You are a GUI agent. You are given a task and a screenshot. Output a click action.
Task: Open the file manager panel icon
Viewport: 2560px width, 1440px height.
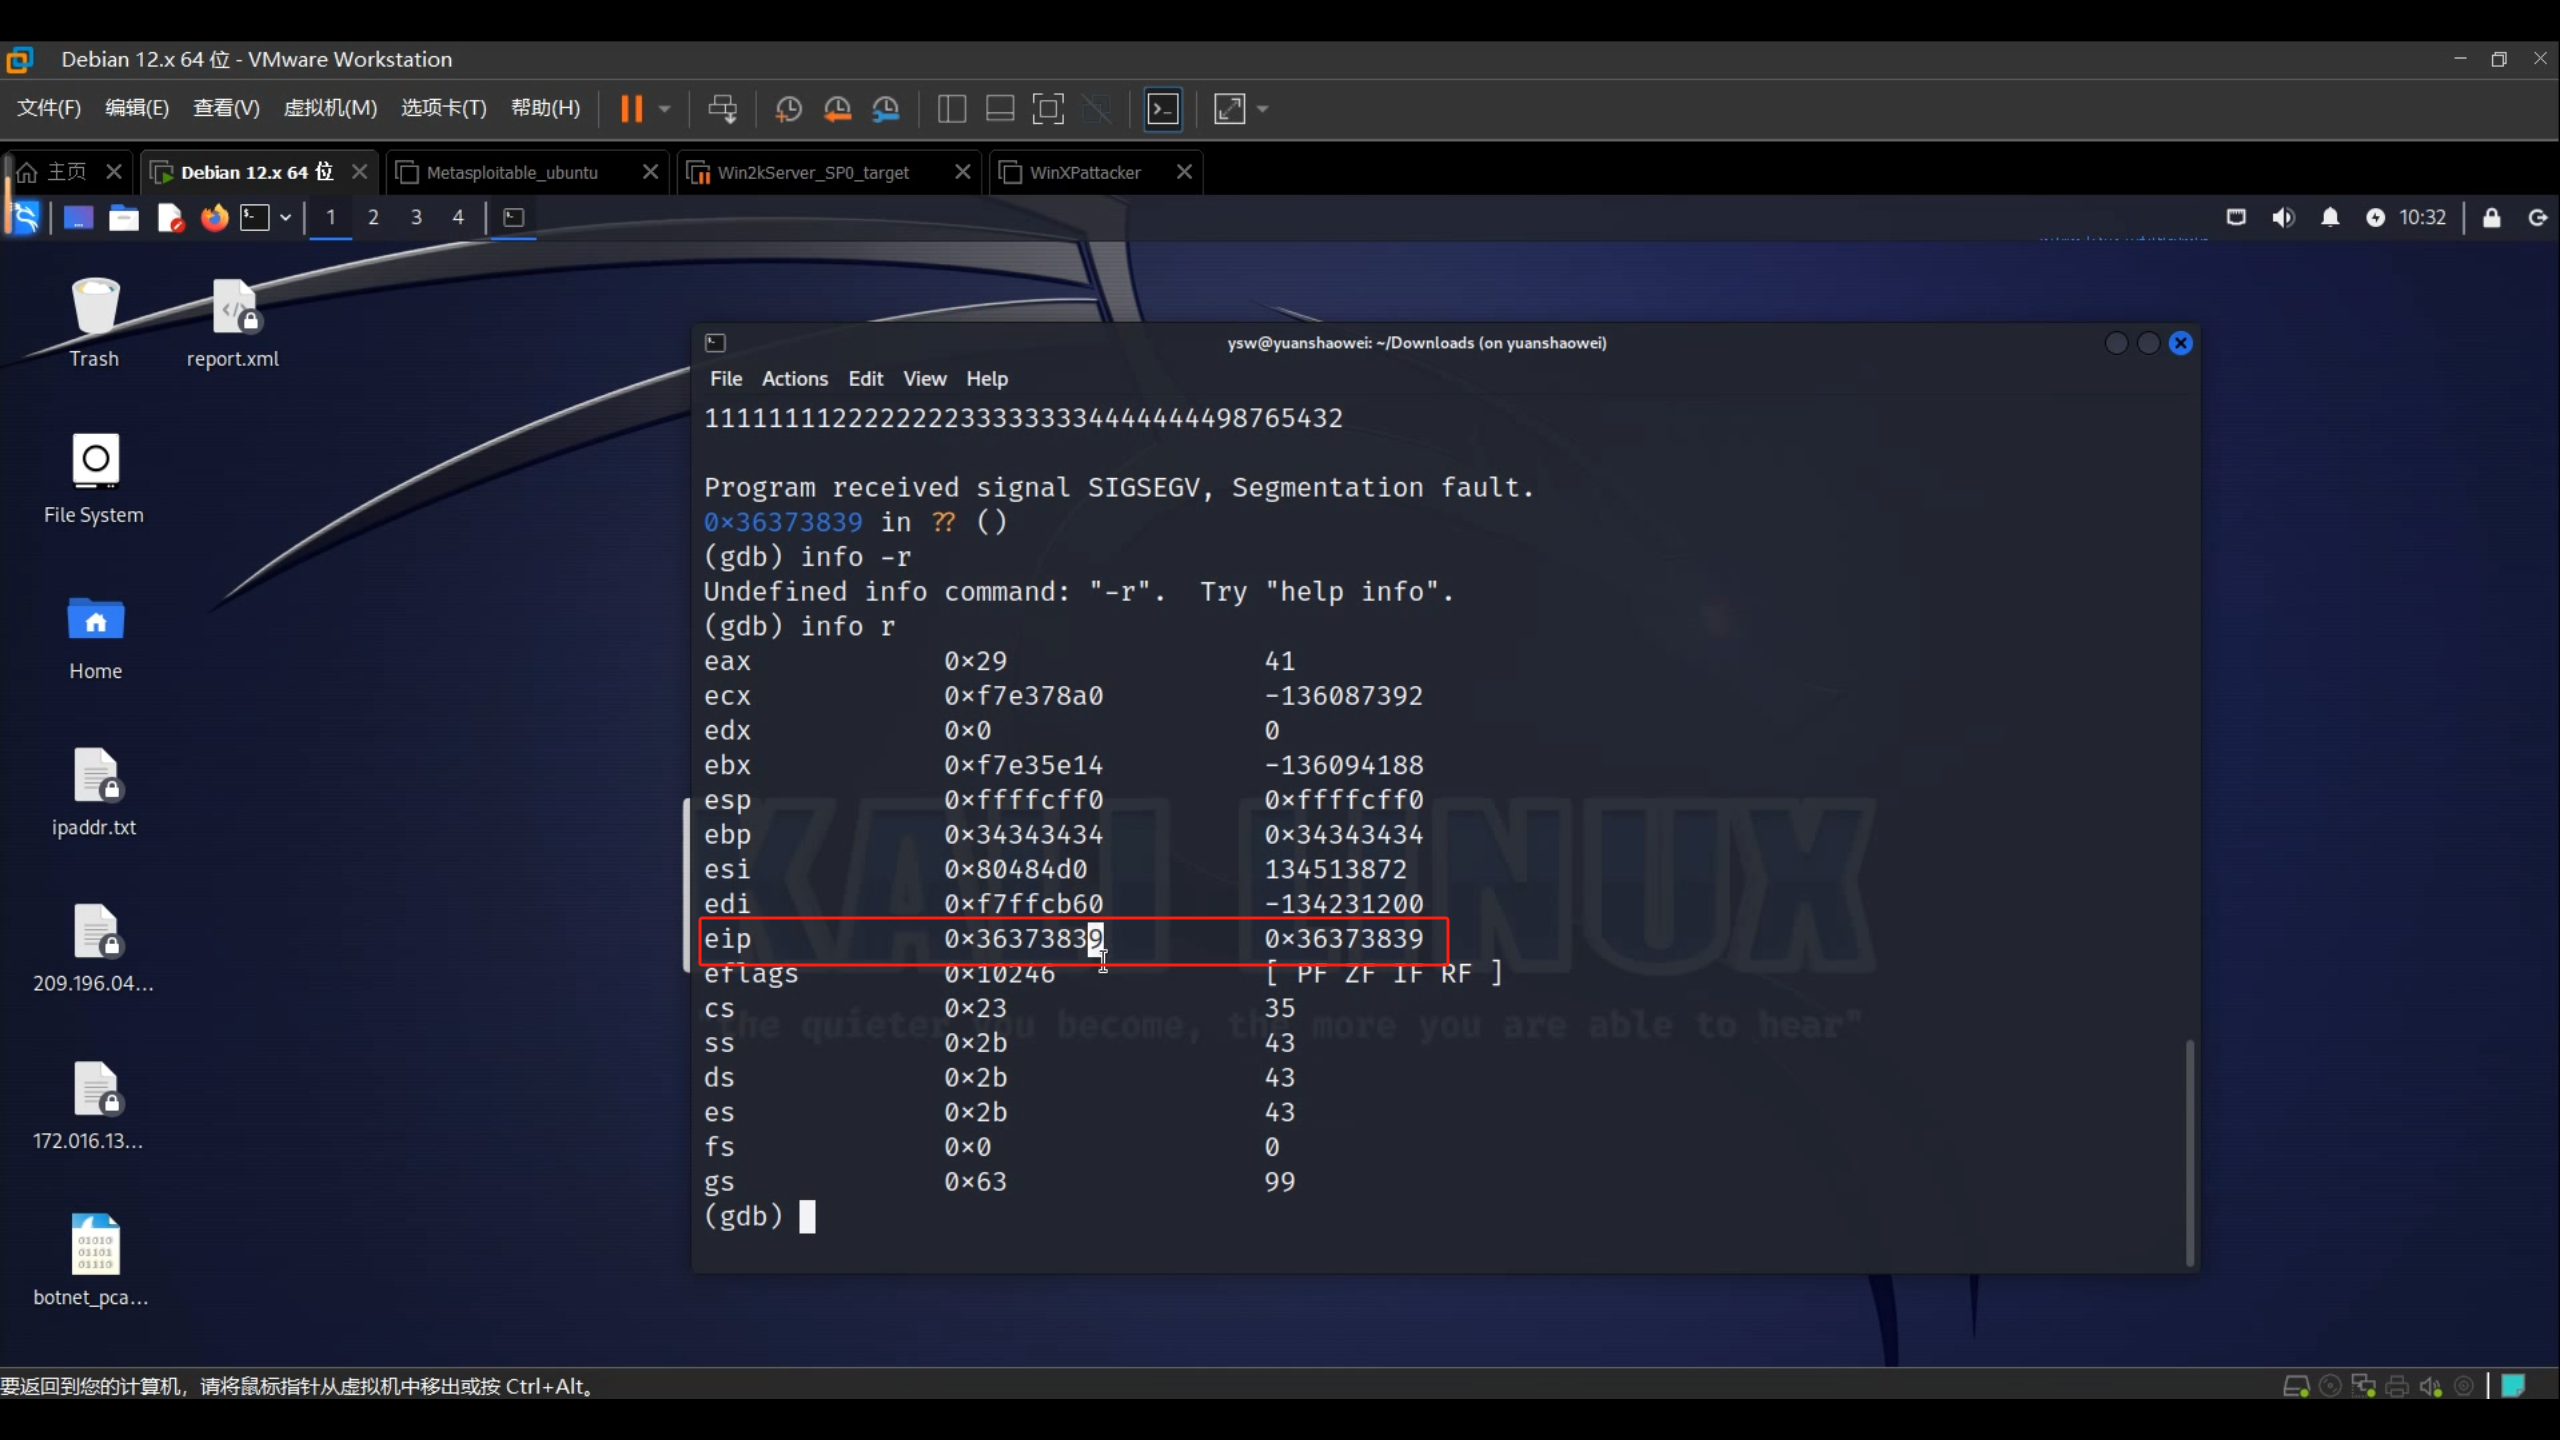coord(124,217)
